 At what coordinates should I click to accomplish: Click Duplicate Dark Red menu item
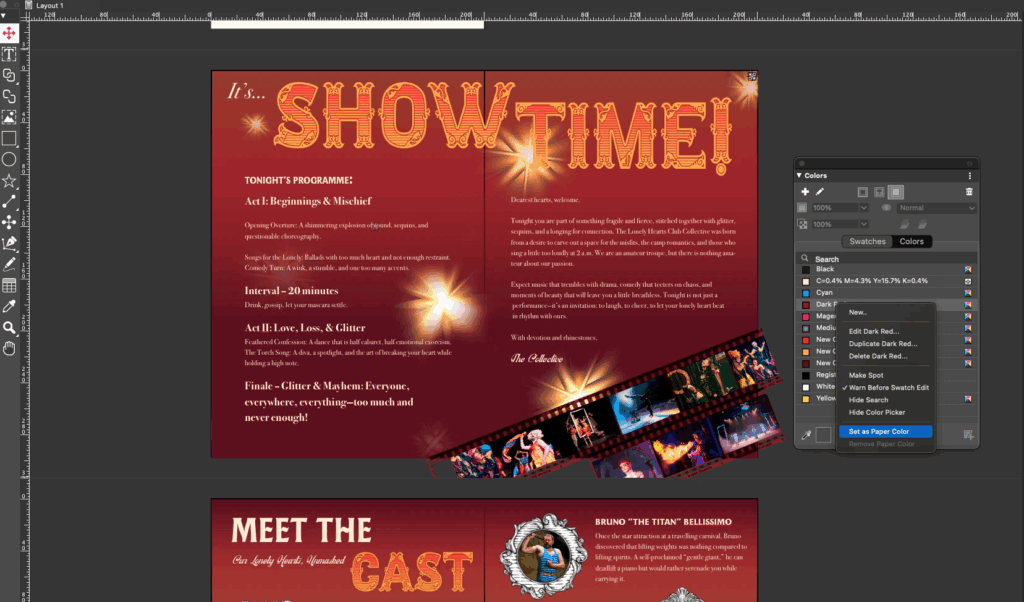point(882,344)
